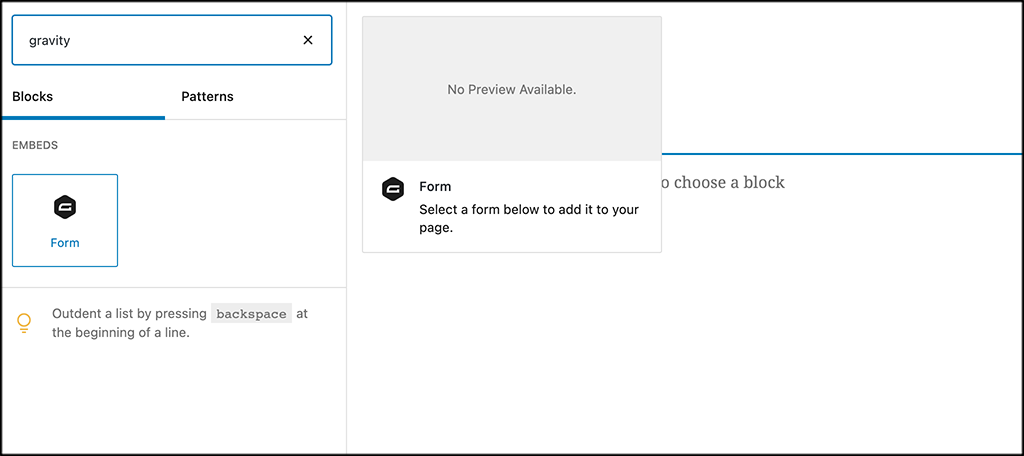Image resolution: width=1024 pixels, height=456 pixels.
Task: Click the Gravity Forms hexagon icon in the block tile
Action: pyautogui.click(x=65, y=207)
